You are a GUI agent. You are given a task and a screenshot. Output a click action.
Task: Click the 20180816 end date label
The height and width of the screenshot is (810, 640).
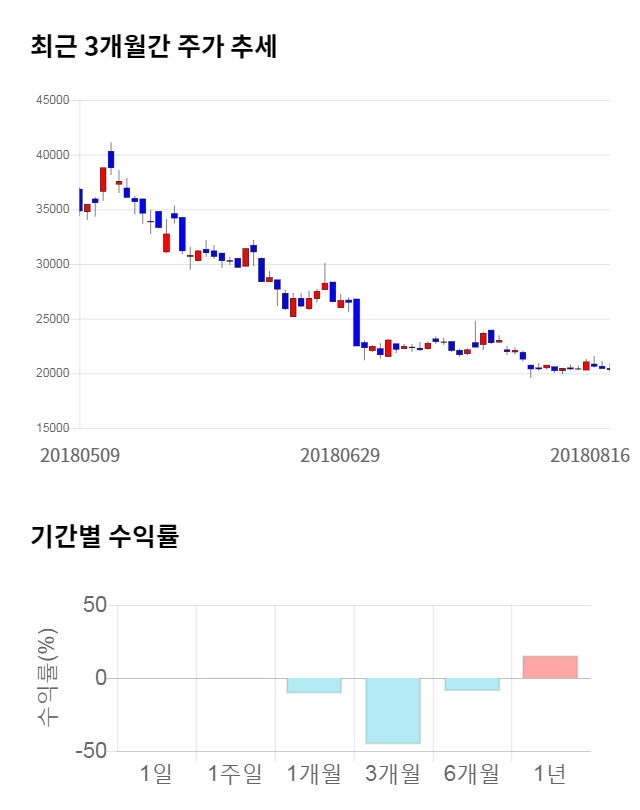point(590,455)
